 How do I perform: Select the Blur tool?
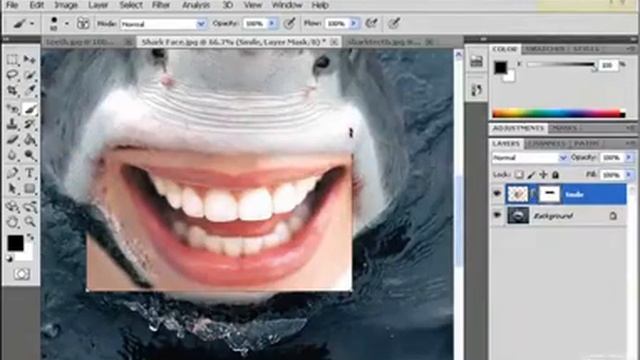click(12, 155)
